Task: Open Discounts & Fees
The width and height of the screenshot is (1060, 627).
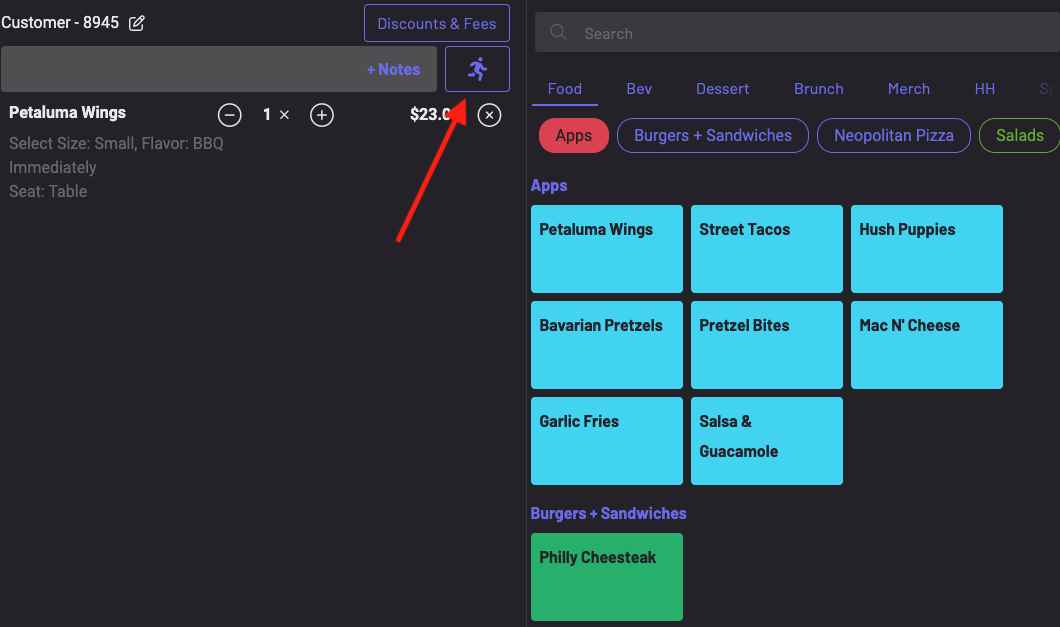Action: pos(437,24)
